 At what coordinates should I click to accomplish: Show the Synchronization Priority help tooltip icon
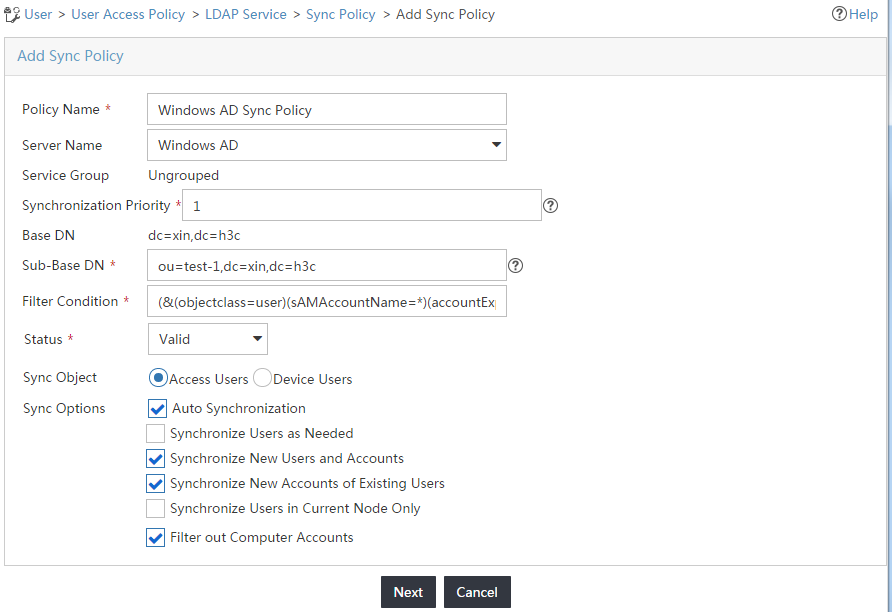point(550,205)
